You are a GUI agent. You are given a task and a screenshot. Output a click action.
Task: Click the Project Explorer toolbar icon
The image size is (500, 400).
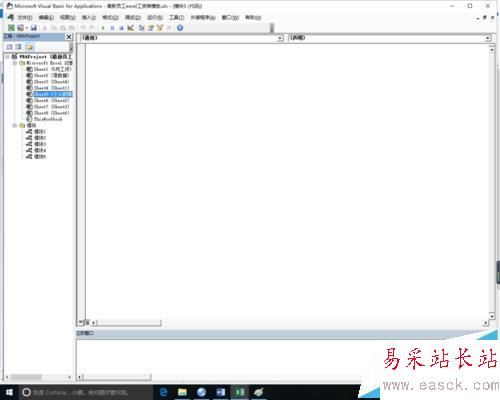point(142,28)
